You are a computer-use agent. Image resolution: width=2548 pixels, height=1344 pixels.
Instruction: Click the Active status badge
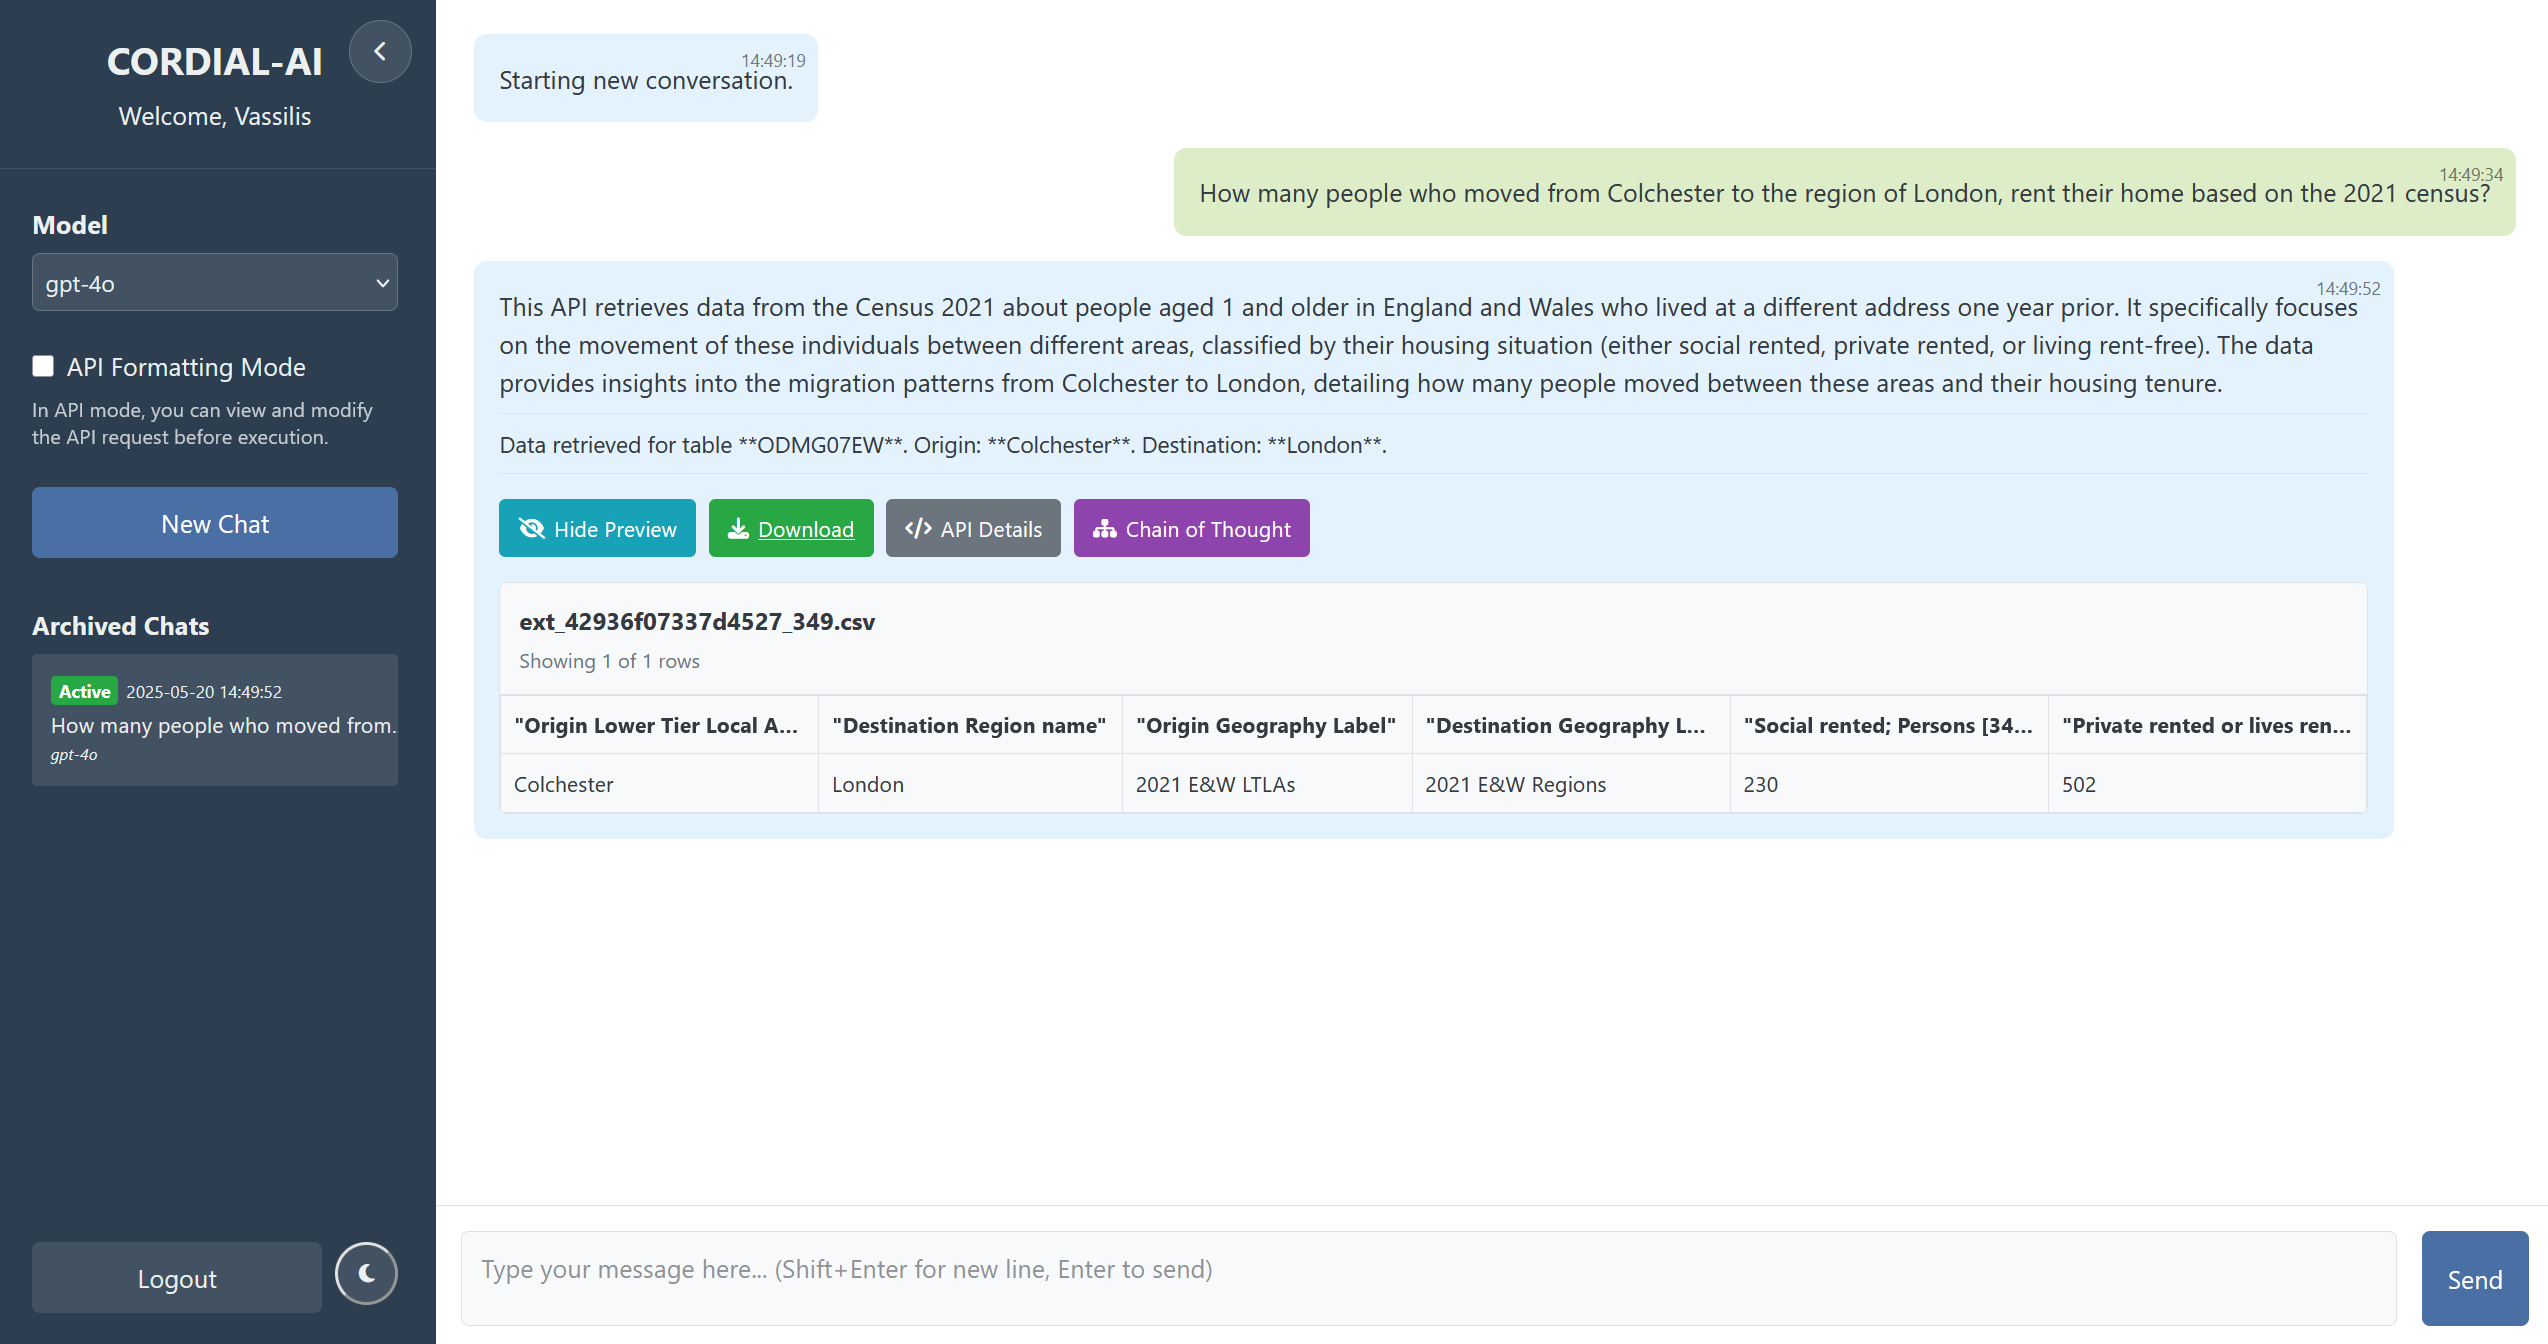pos(84,691)
